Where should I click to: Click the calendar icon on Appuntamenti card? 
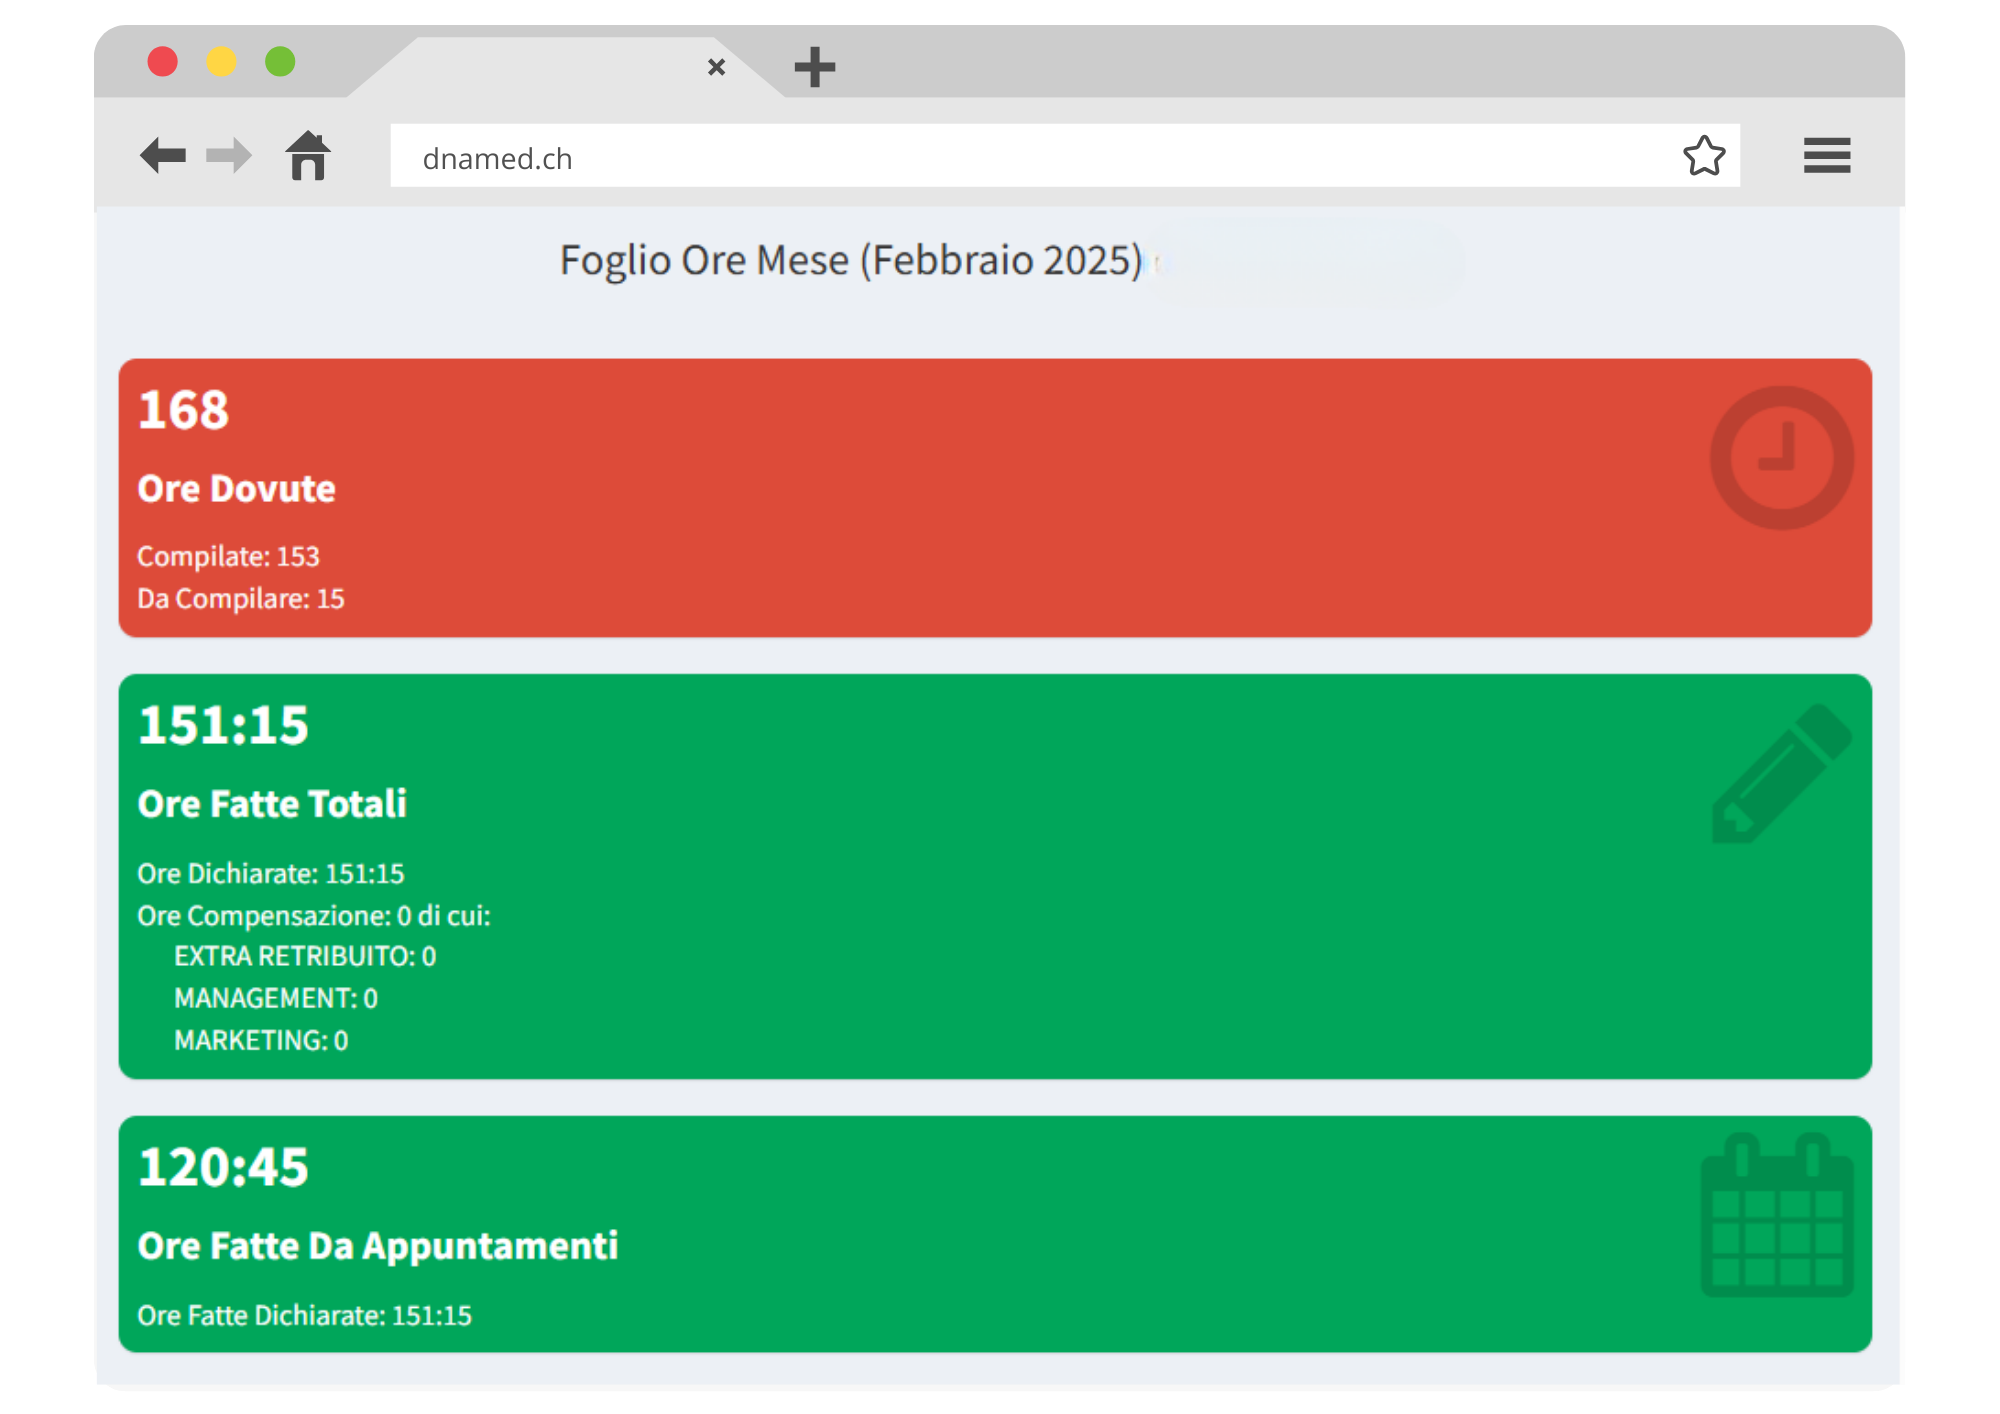[x=1777, y=1215]
